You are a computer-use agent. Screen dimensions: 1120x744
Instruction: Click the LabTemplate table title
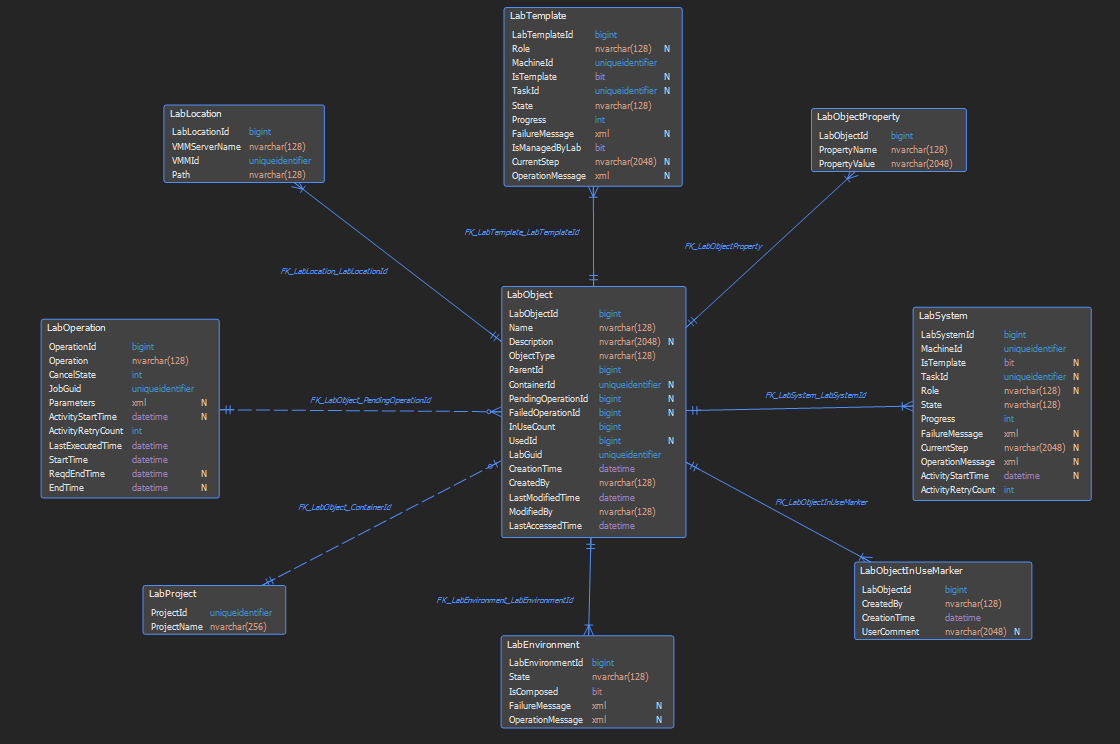pyautogui.click(x=538, y=16)
